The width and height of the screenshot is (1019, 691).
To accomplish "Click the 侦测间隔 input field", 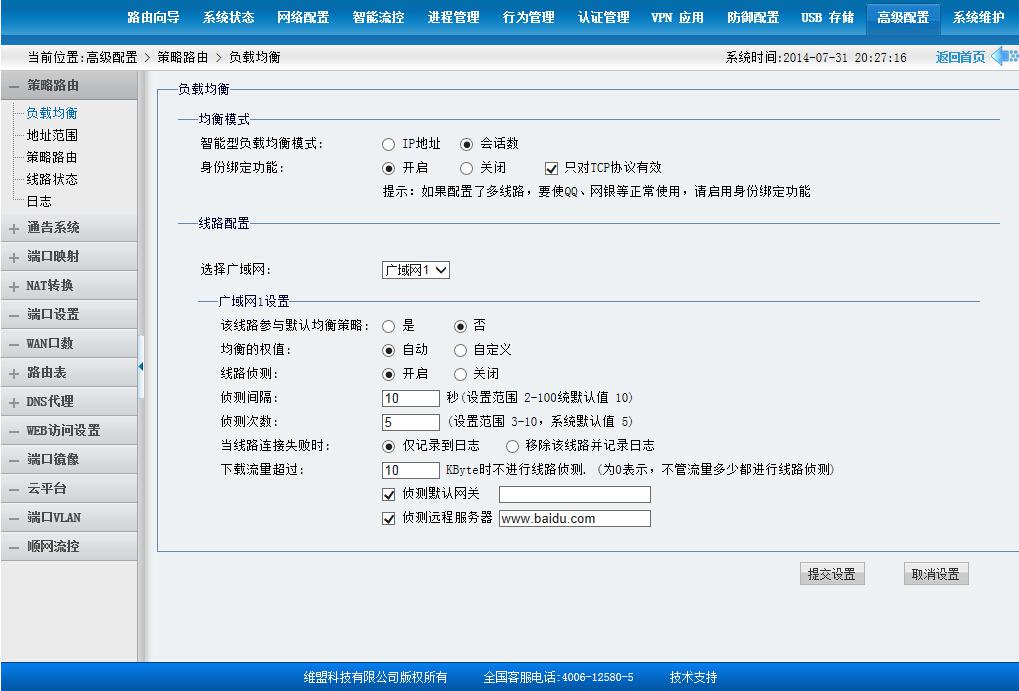I will point(411,398).
